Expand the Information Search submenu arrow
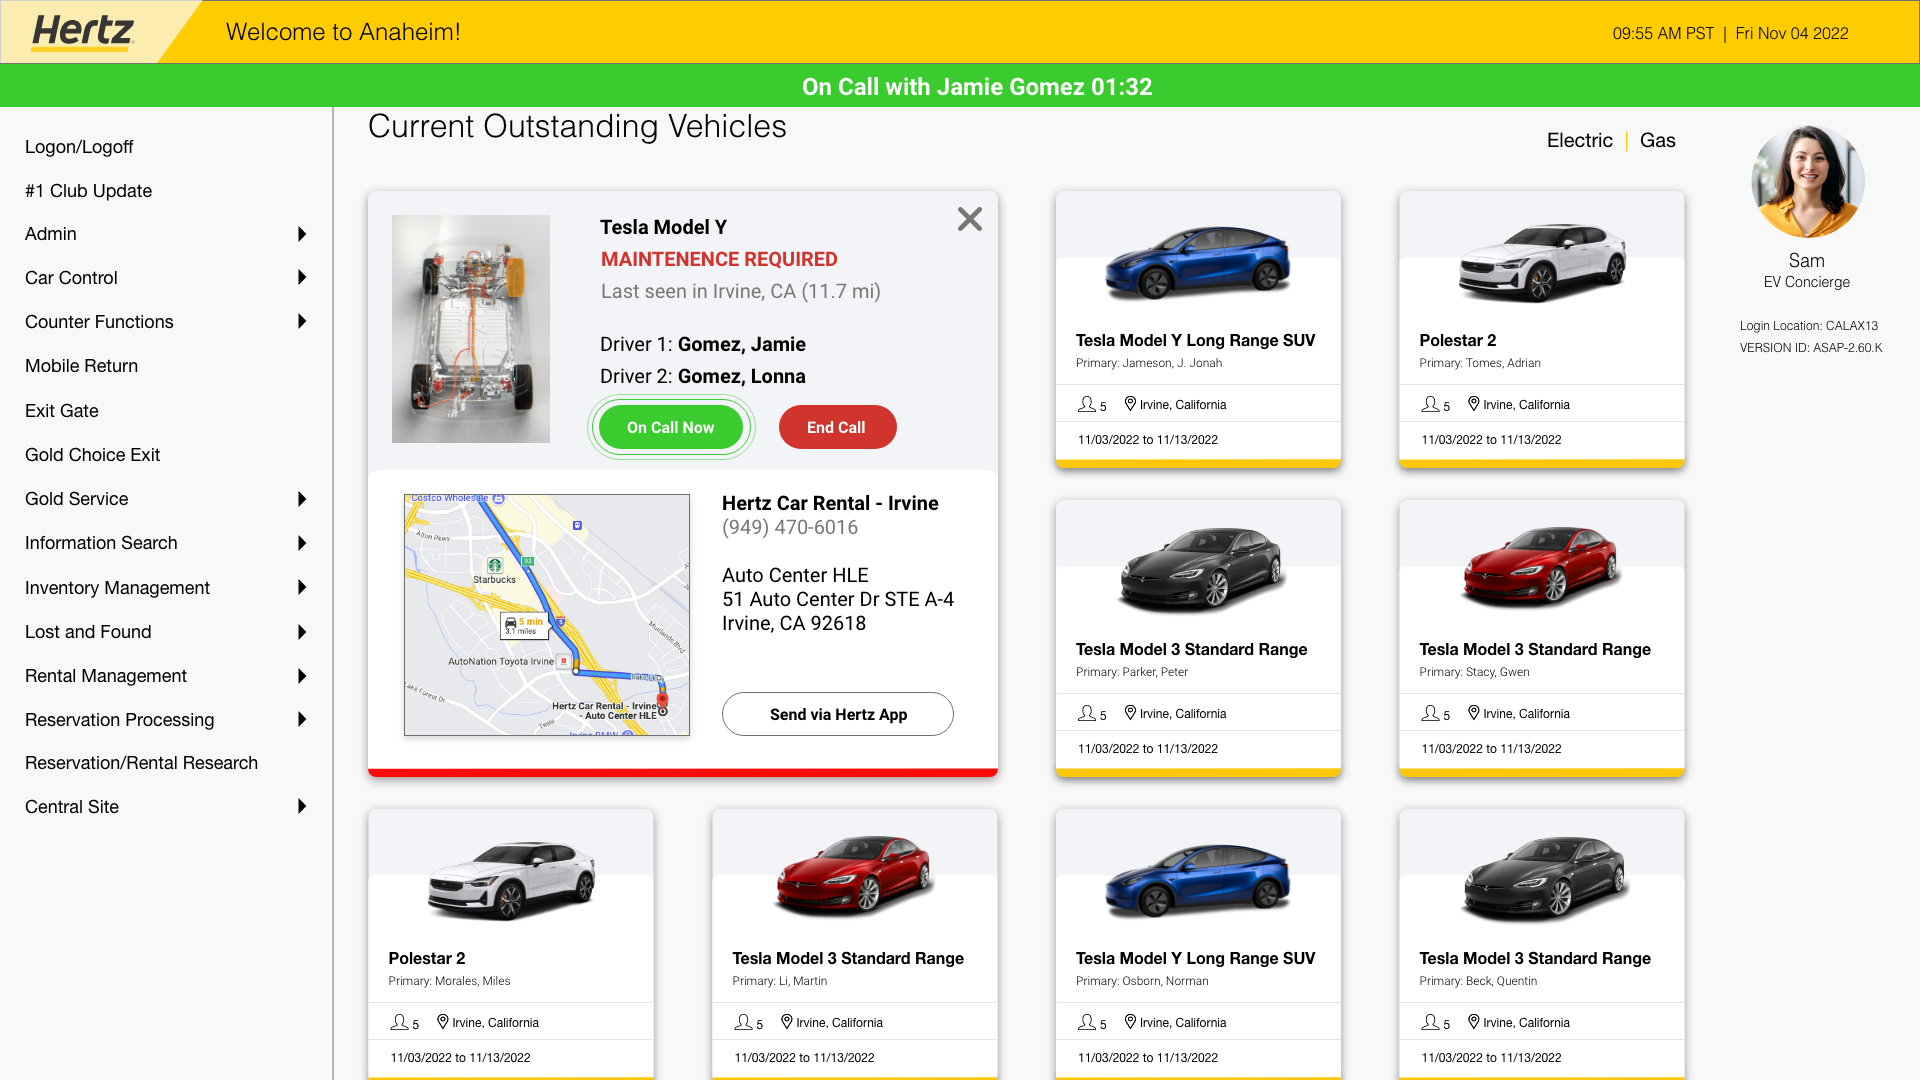Viewport: 1920px width, 1080px height. (x=302, y=543)
